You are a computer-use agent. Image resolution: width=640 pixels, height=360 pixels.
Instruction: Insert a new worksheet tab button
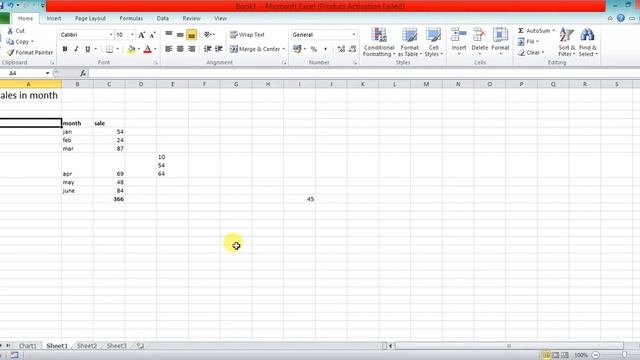[140, 346]
